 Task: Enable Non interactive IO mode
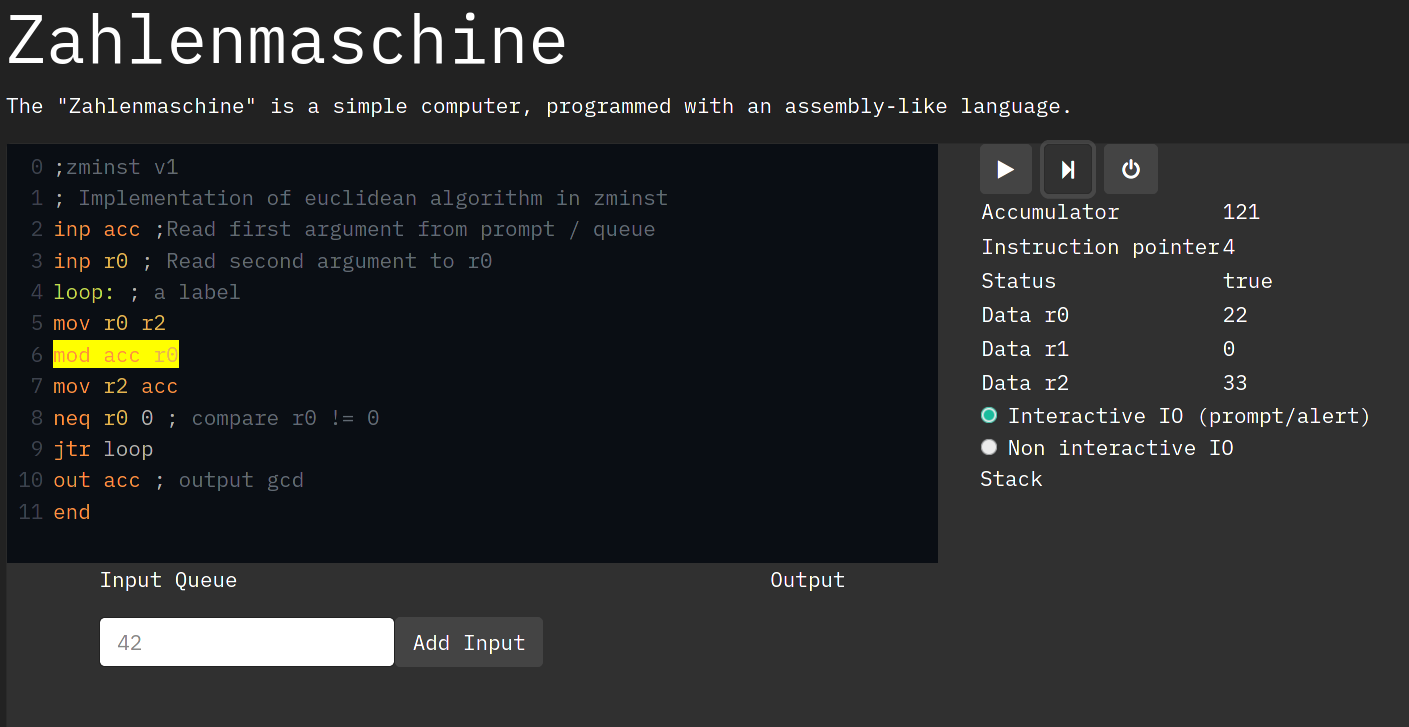pyautogui.click(x=990, y=447)
